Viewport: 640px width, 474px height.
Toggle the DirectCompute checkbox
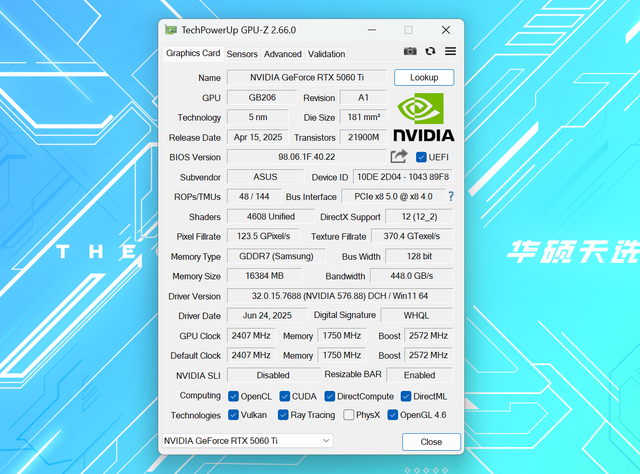click(329, 396)
